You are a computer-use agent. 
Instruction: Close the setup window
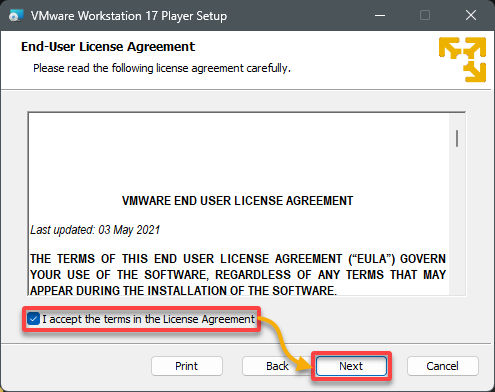click(471, 15)
